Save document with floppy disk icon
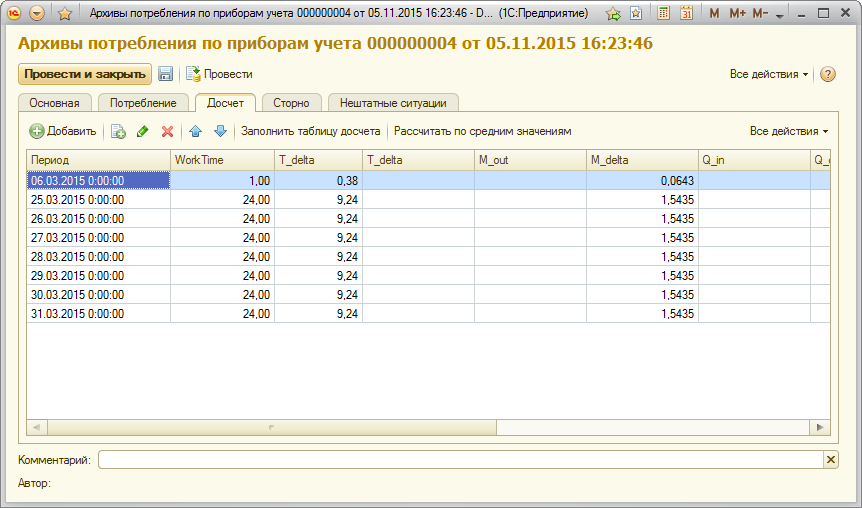Viewport: 862px width, 508px height. pos(165,74)
